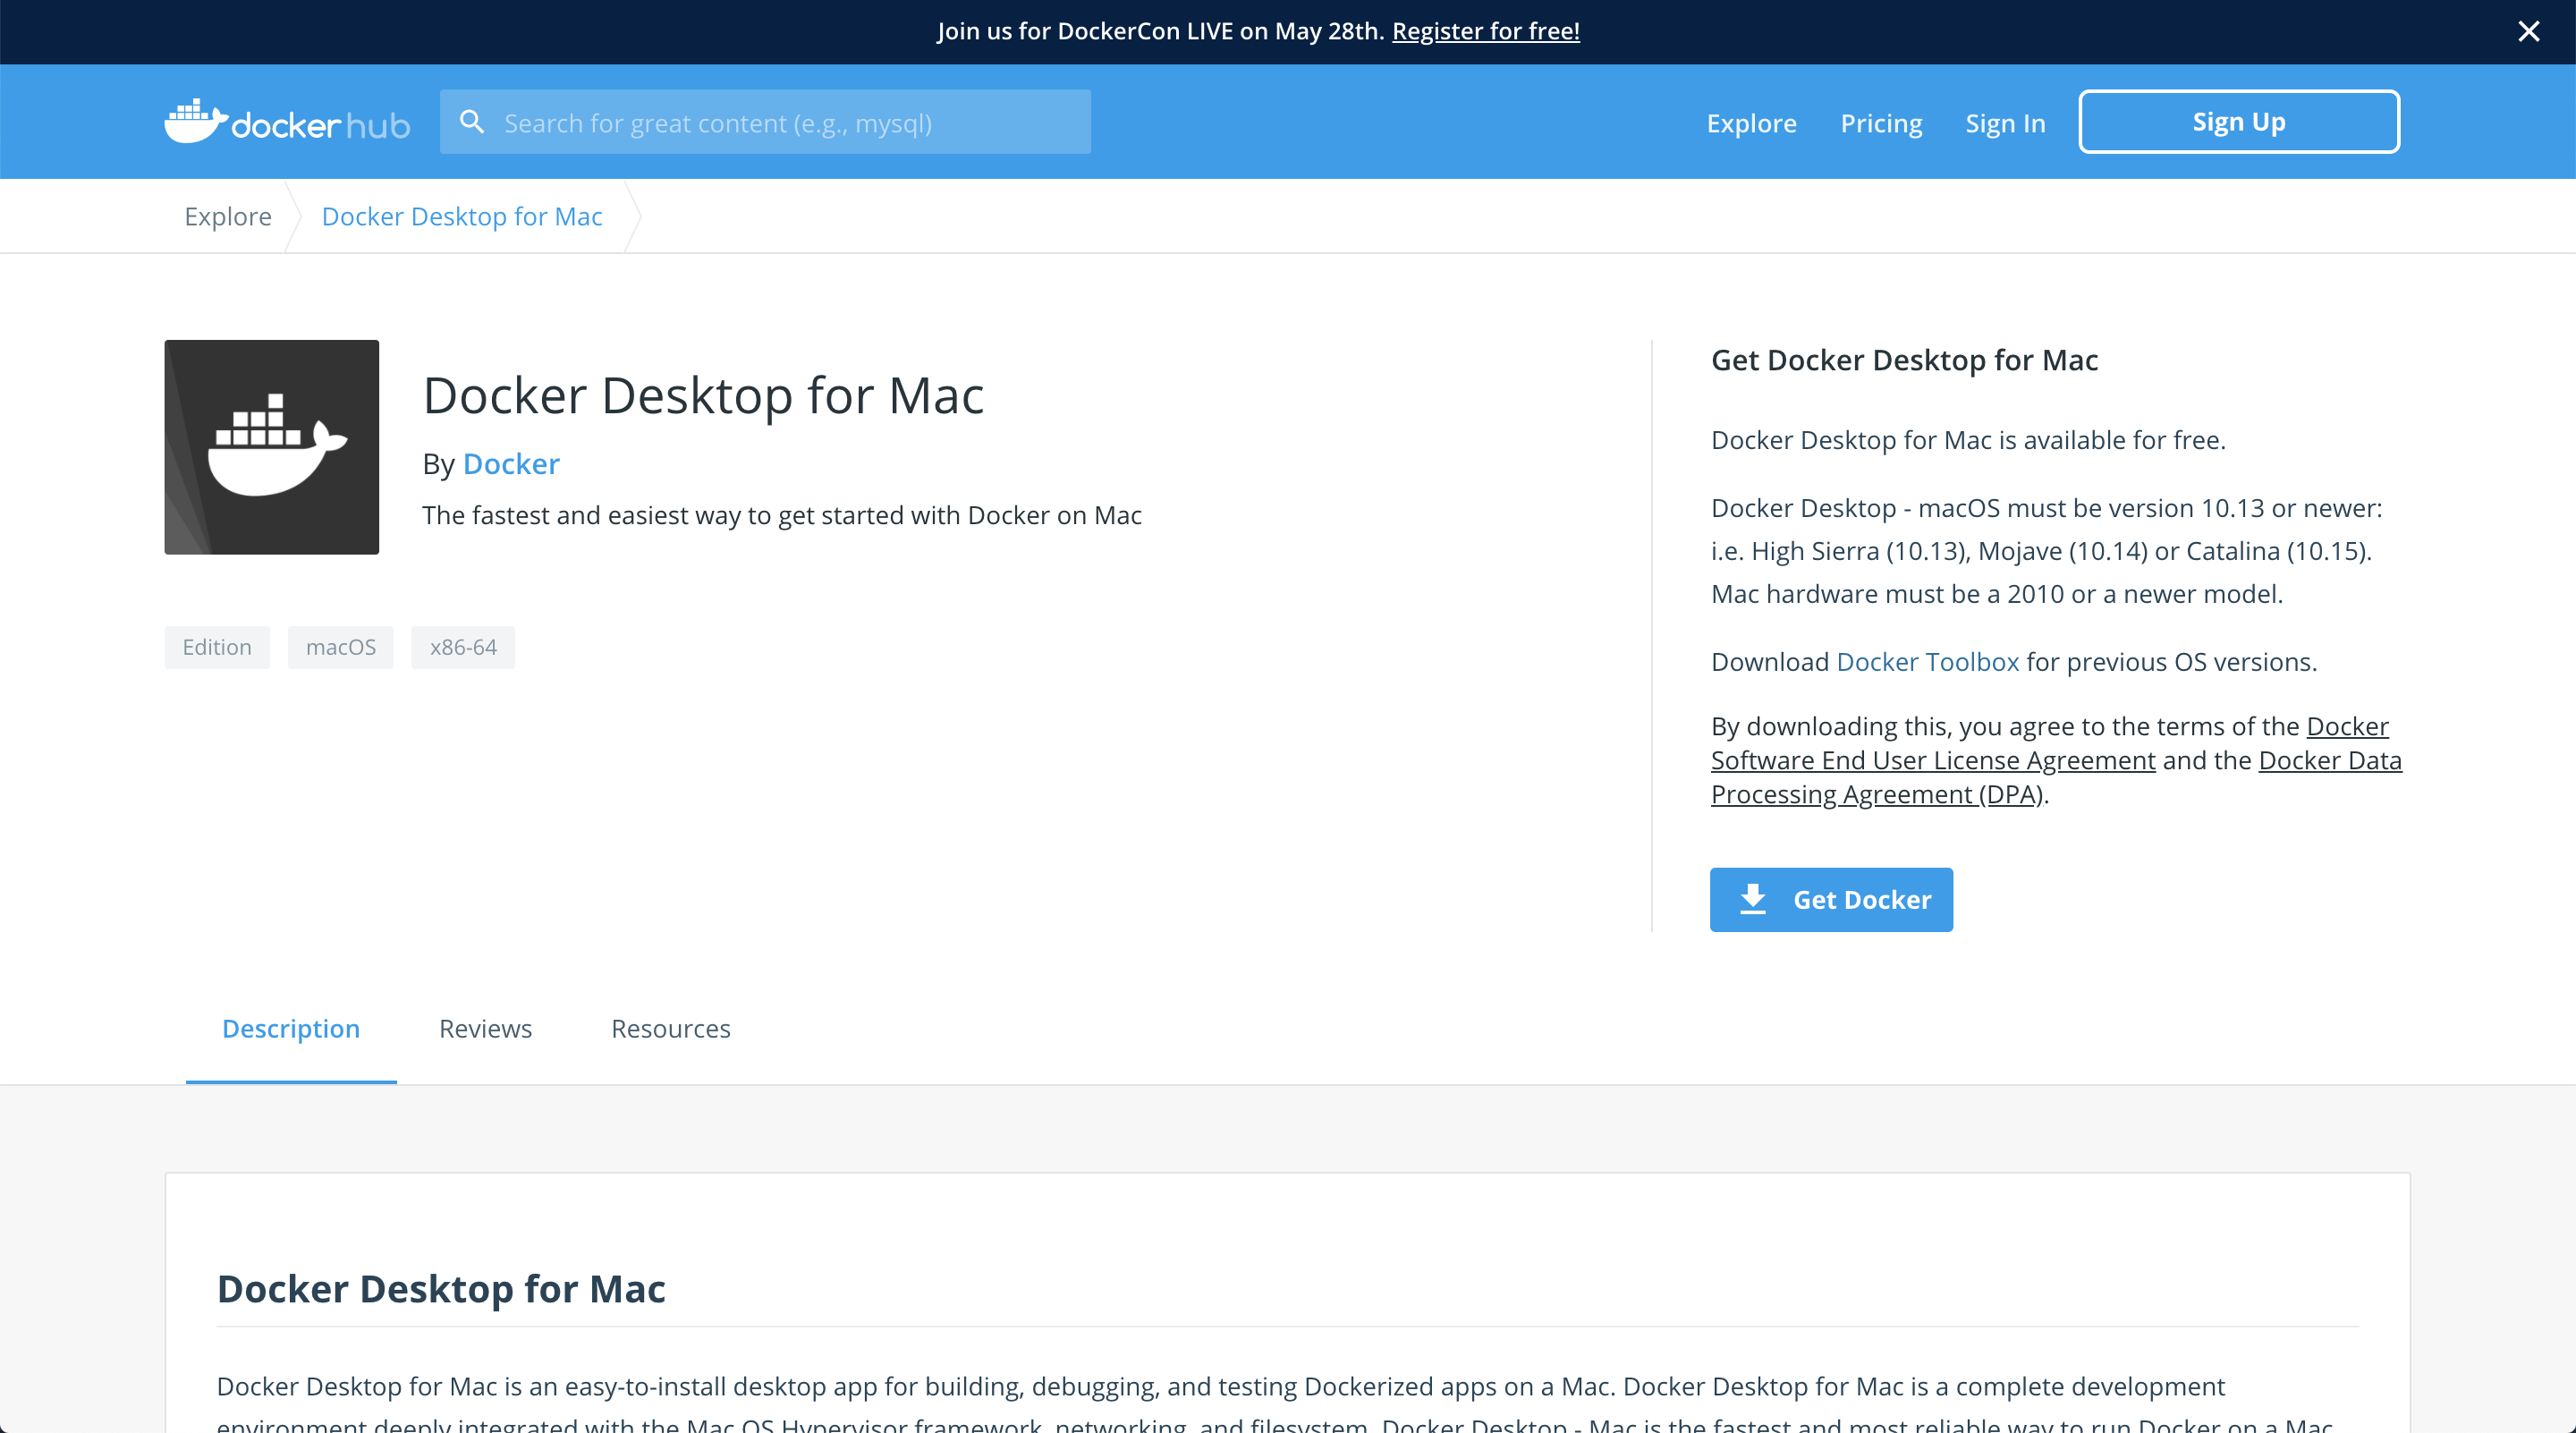Select the Explore breadcrumb
This screenshot has height=1433, width=2576.
tap(228, 216)
